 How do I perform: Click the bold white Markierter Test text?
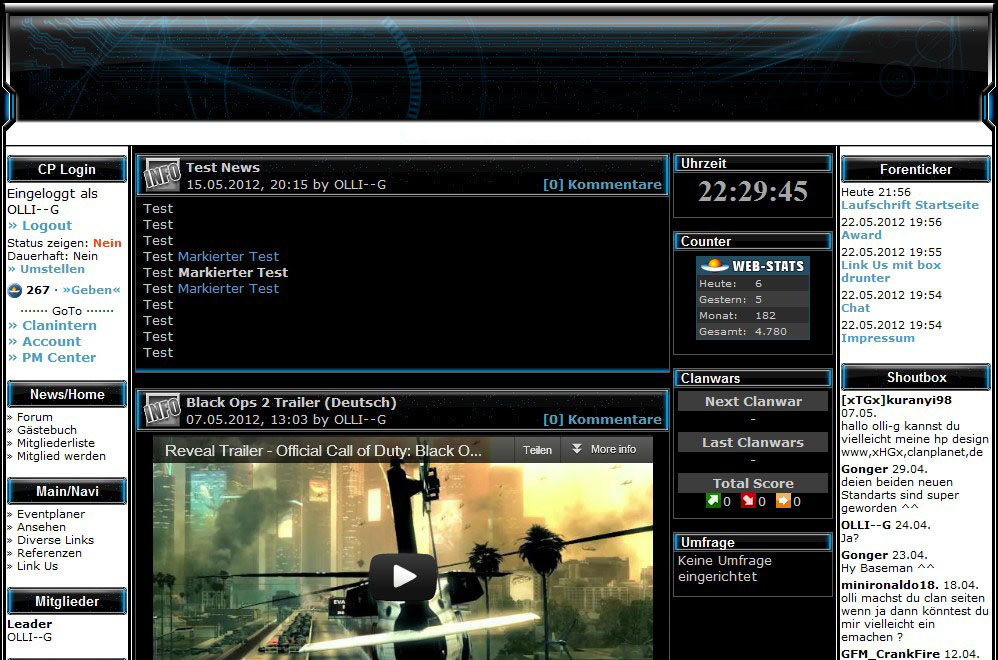click(233, 272)
